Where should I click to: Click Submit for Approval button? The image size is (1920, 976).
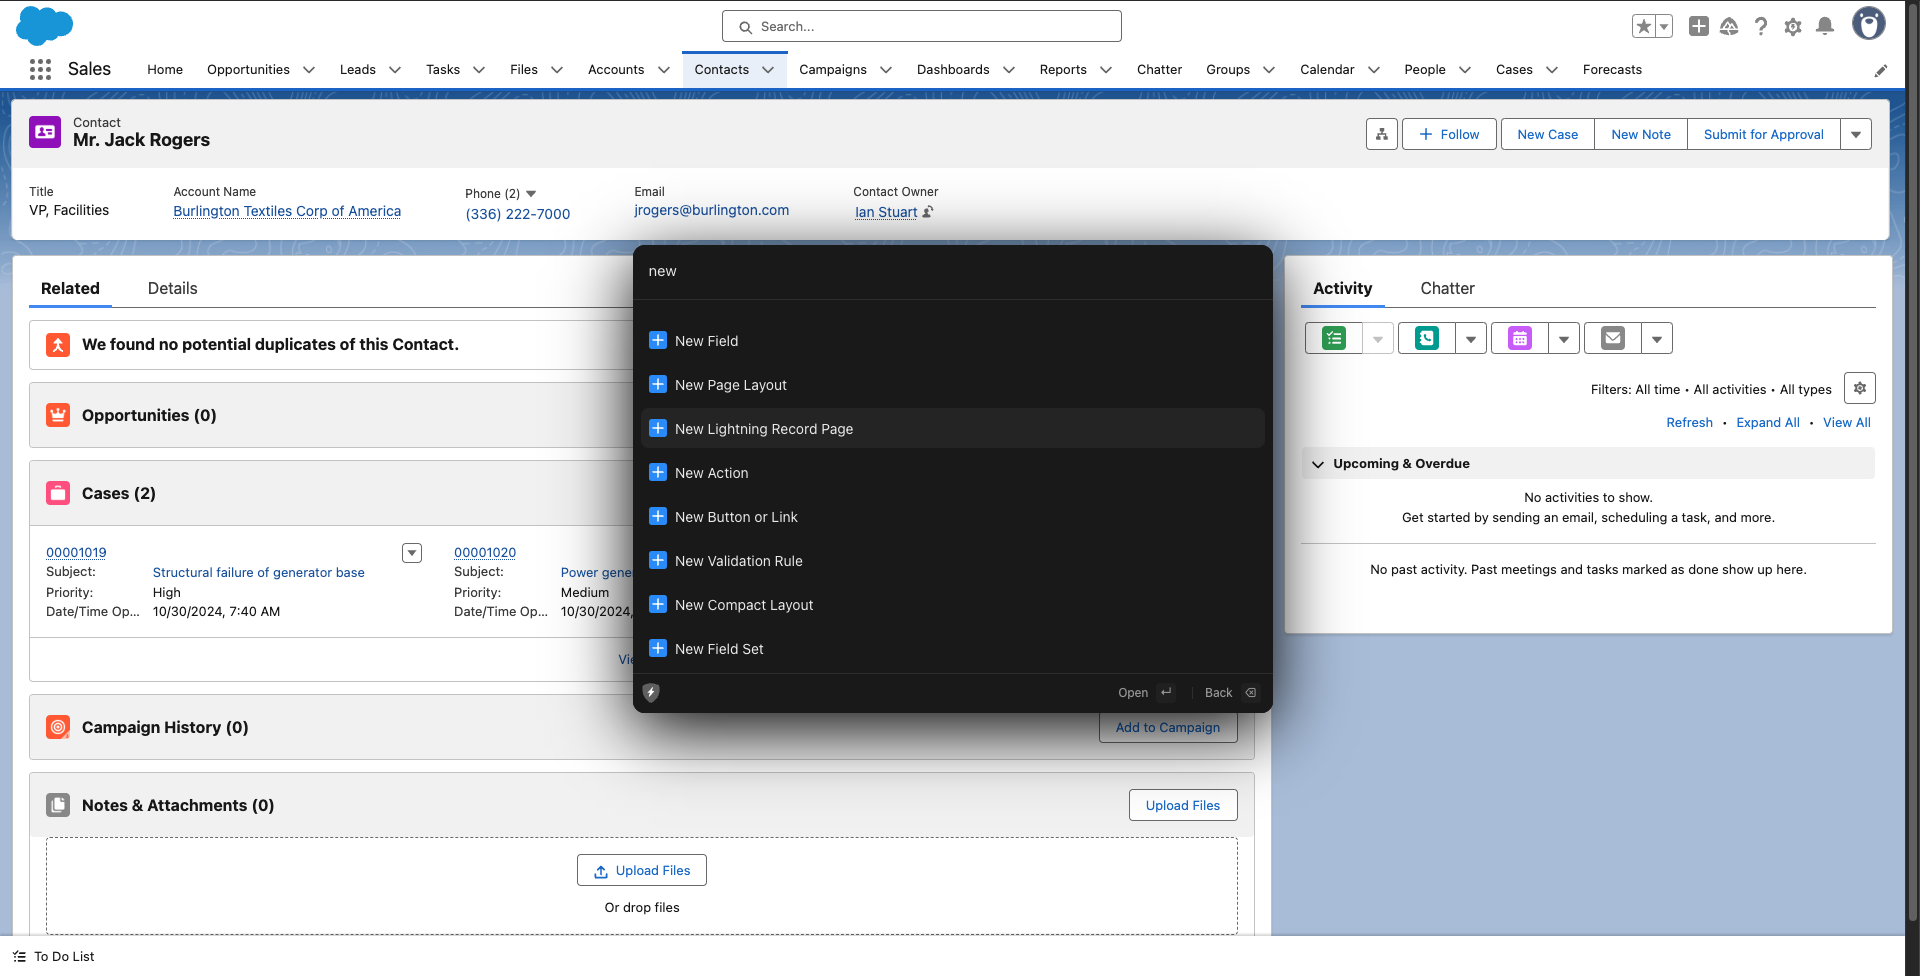1764,134
